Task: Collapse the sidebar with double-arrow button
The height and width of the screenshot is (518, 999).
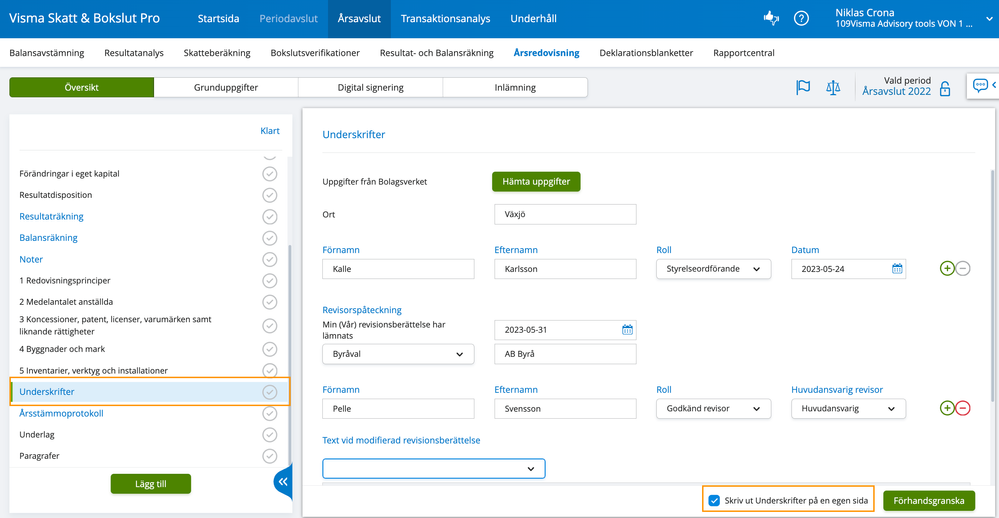Action: click(x=283, y=482)
